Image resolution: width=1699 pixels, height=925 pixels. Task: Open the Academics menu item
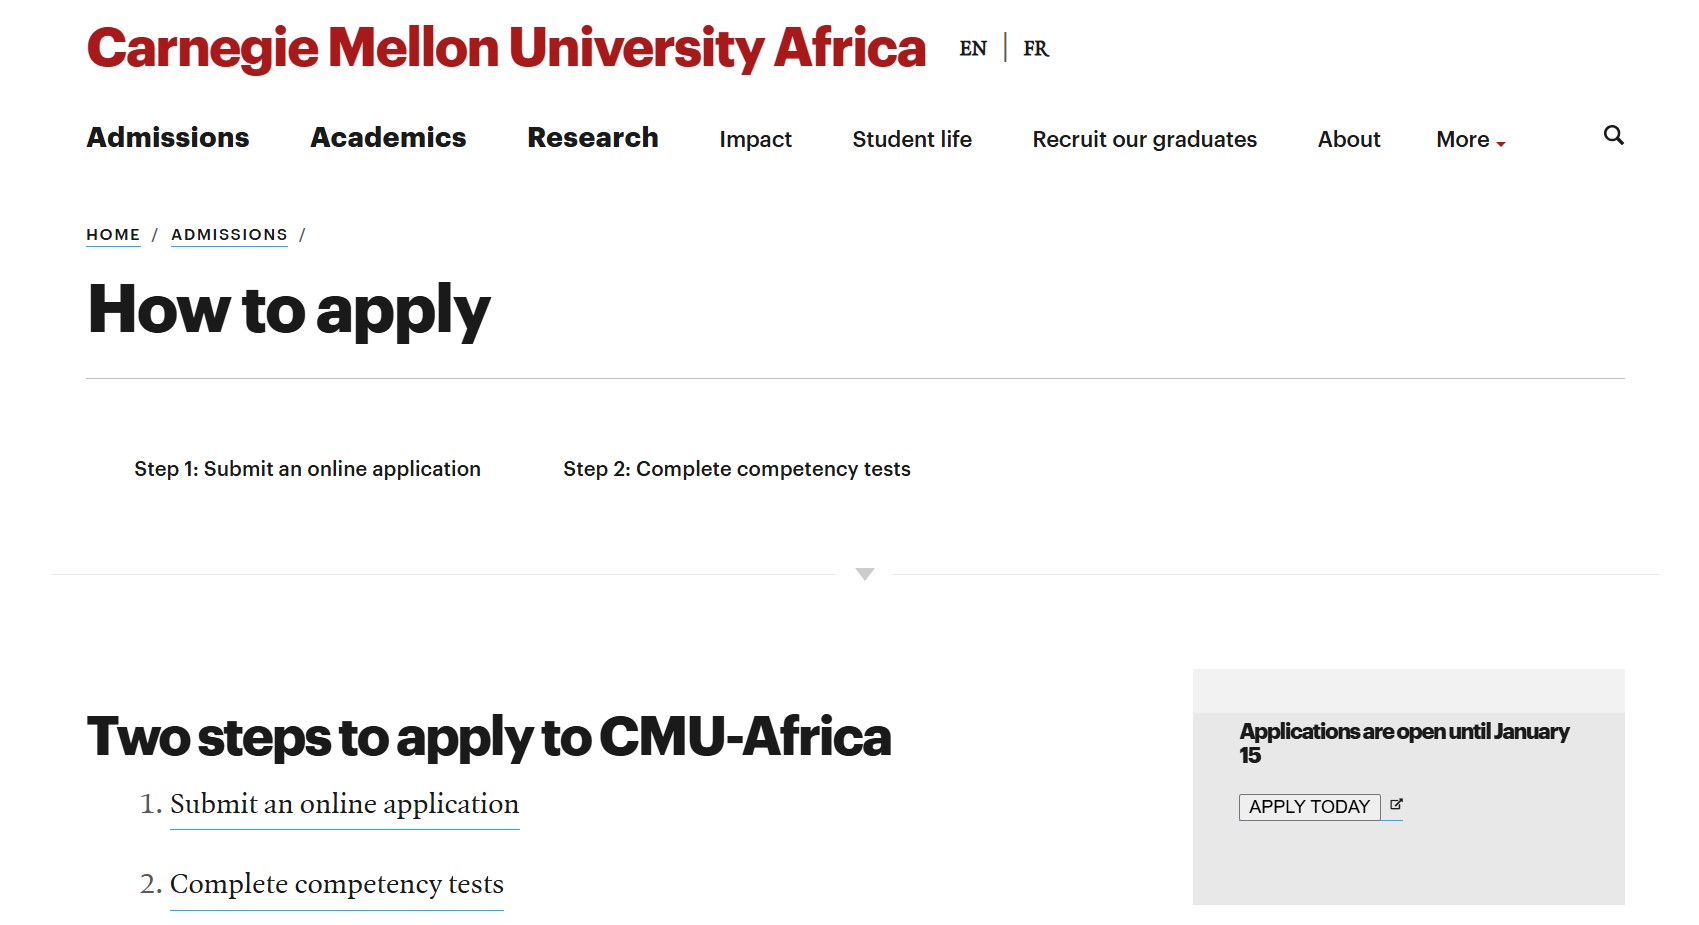[388, 138]
